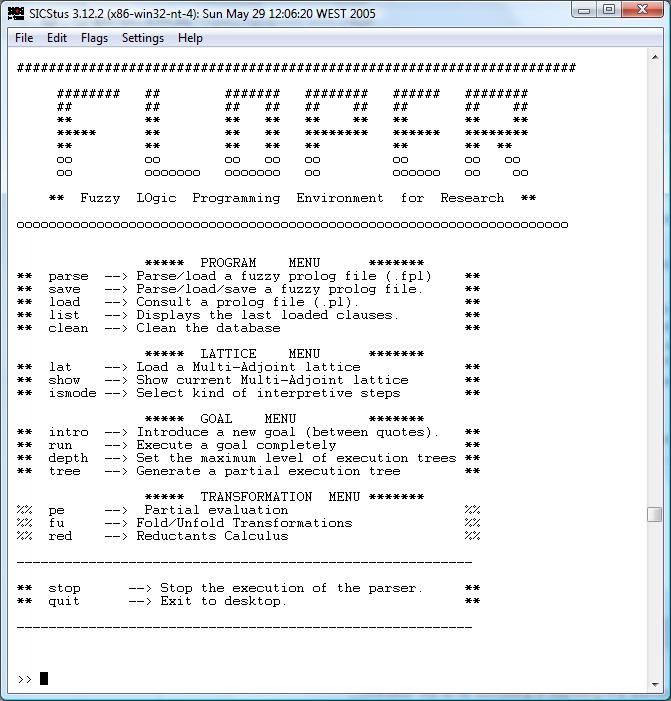Click 'Reductants Calculus' text
This screenshot has height=701, width=671.
212,536
